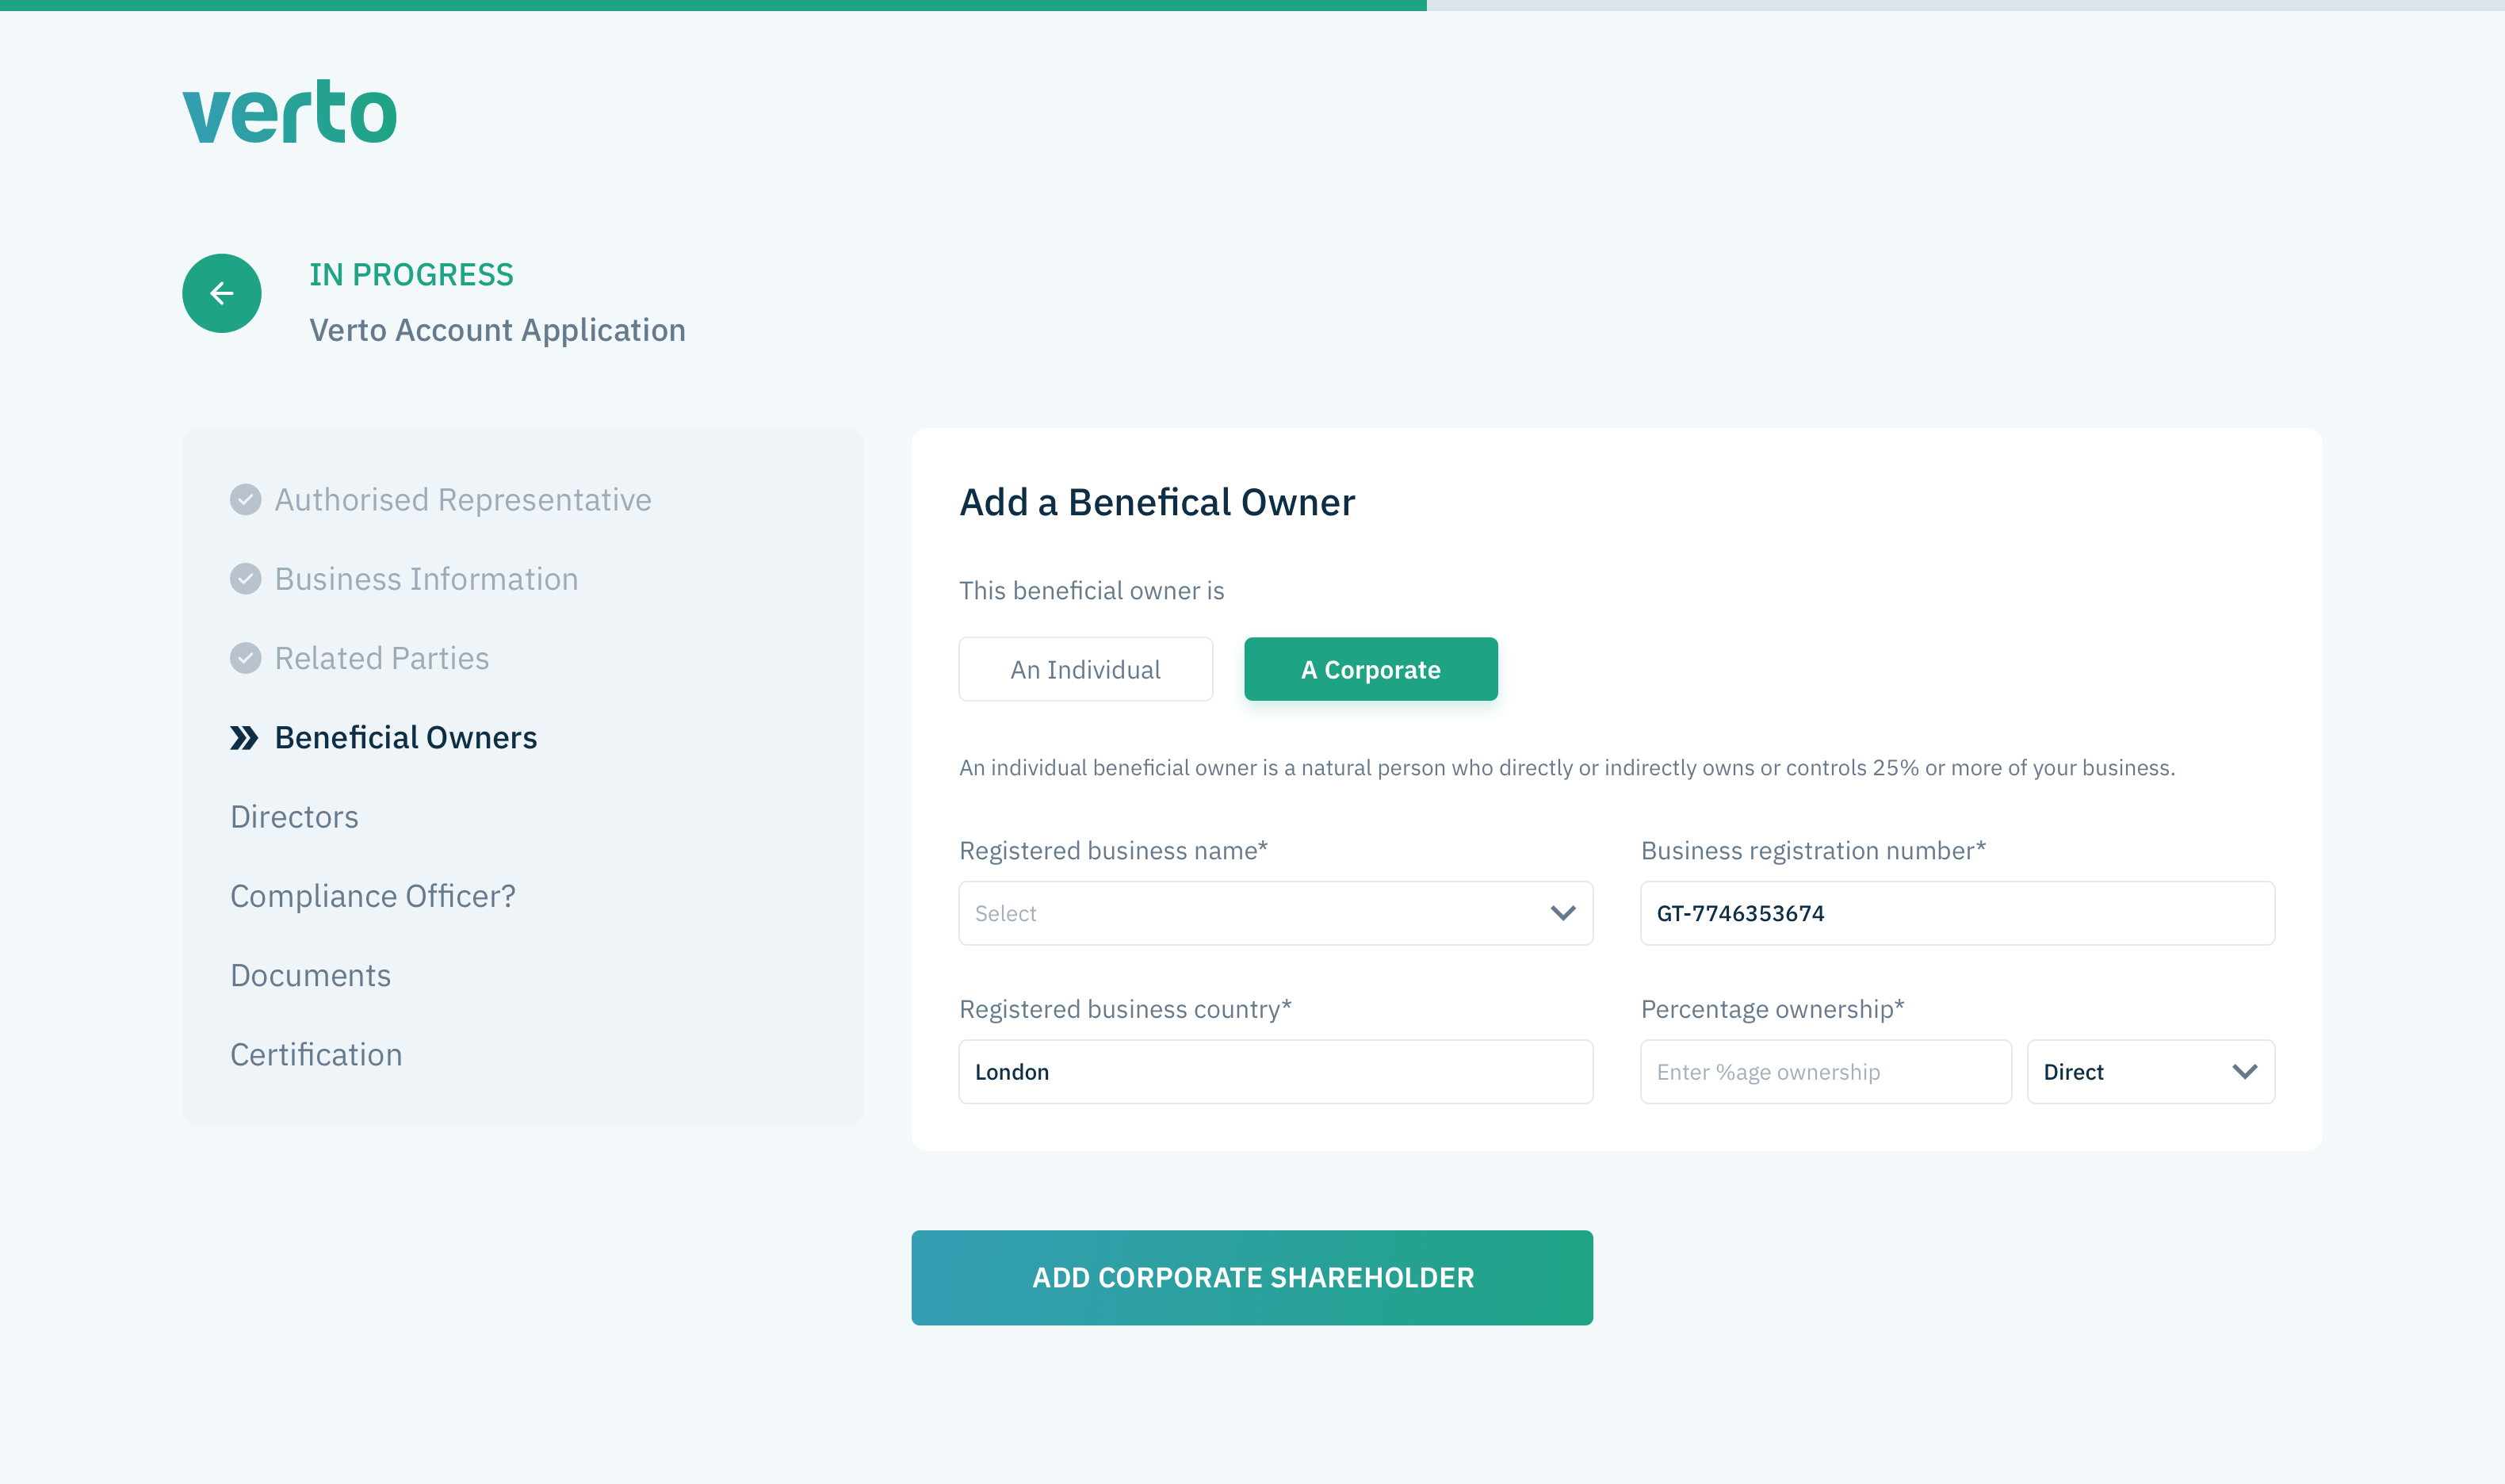Select An Individual owner type
This screenshot has height=1484, width=2505.
pos(1085,669)
